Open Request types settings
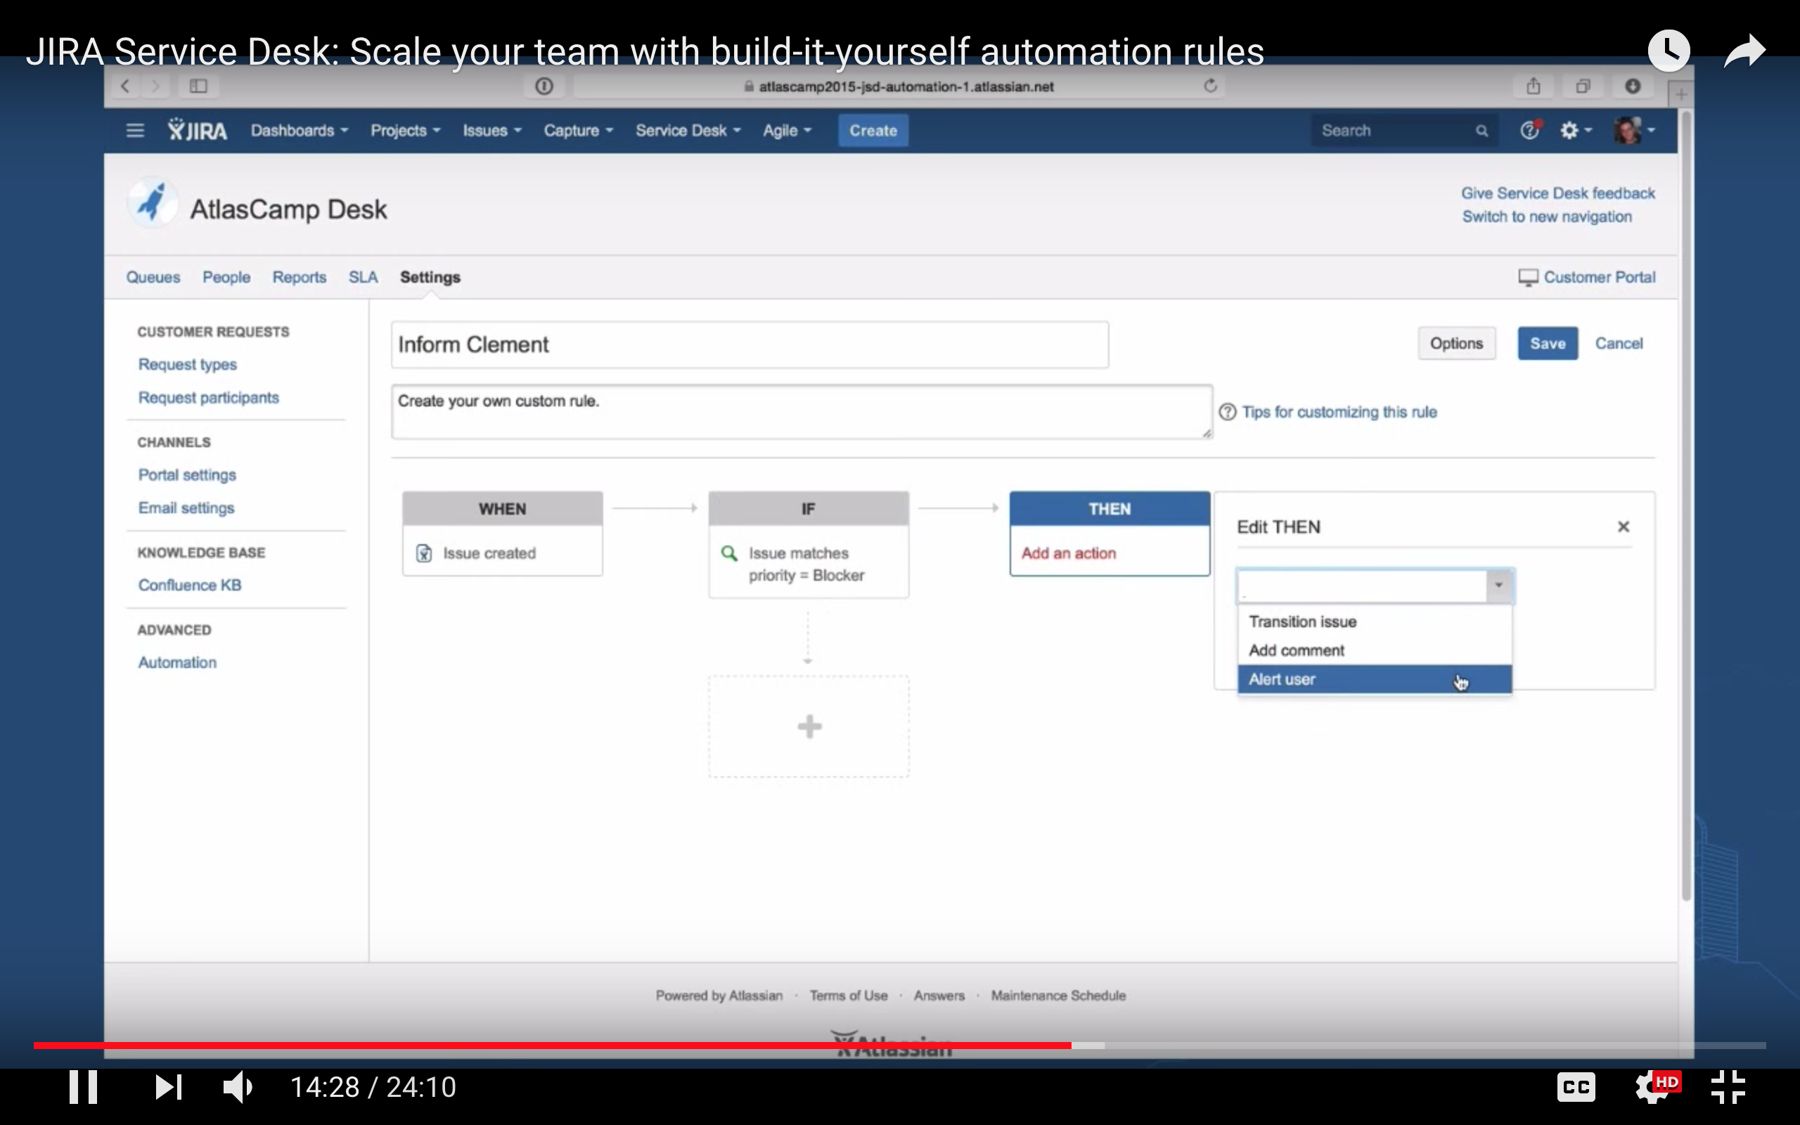Screen dimensions: 1800x1125 click(x=187, y=364)
